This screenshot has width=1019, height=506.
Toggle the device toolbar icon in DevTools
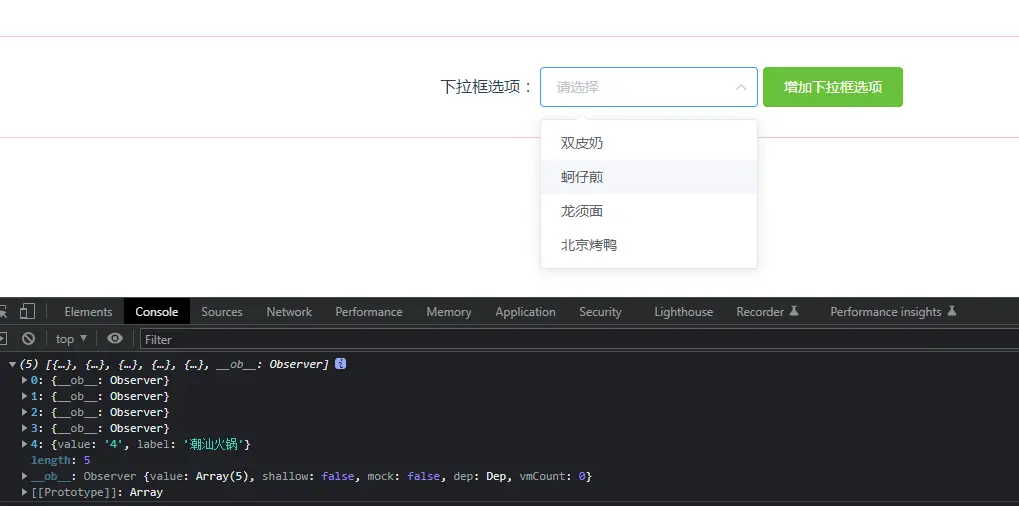[27, 312]
